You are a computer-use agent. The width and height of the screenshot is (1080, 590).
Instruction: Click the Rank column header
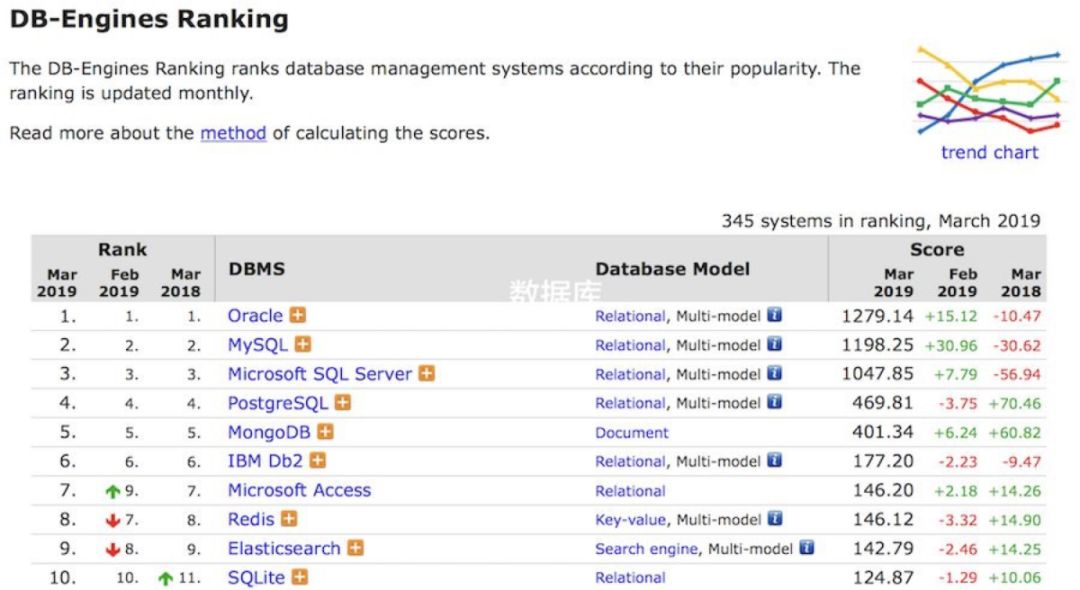coord(122,249)
